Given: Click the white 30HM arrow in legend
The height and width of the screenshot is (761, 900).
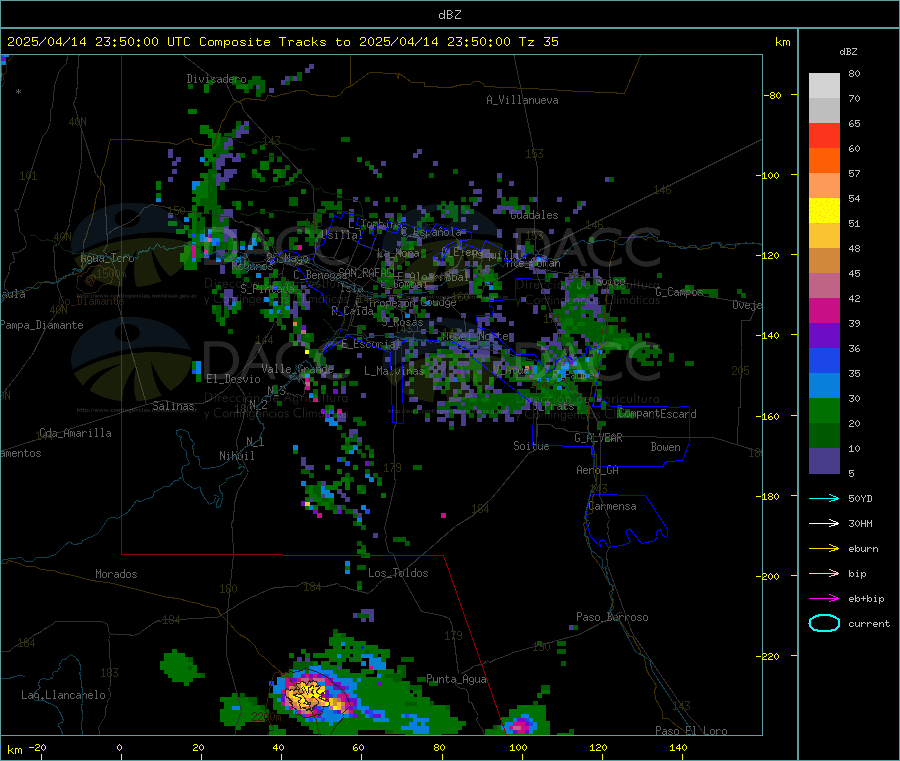Looking at the screenshot, I should pyautogui.click(x=824, y=523).
